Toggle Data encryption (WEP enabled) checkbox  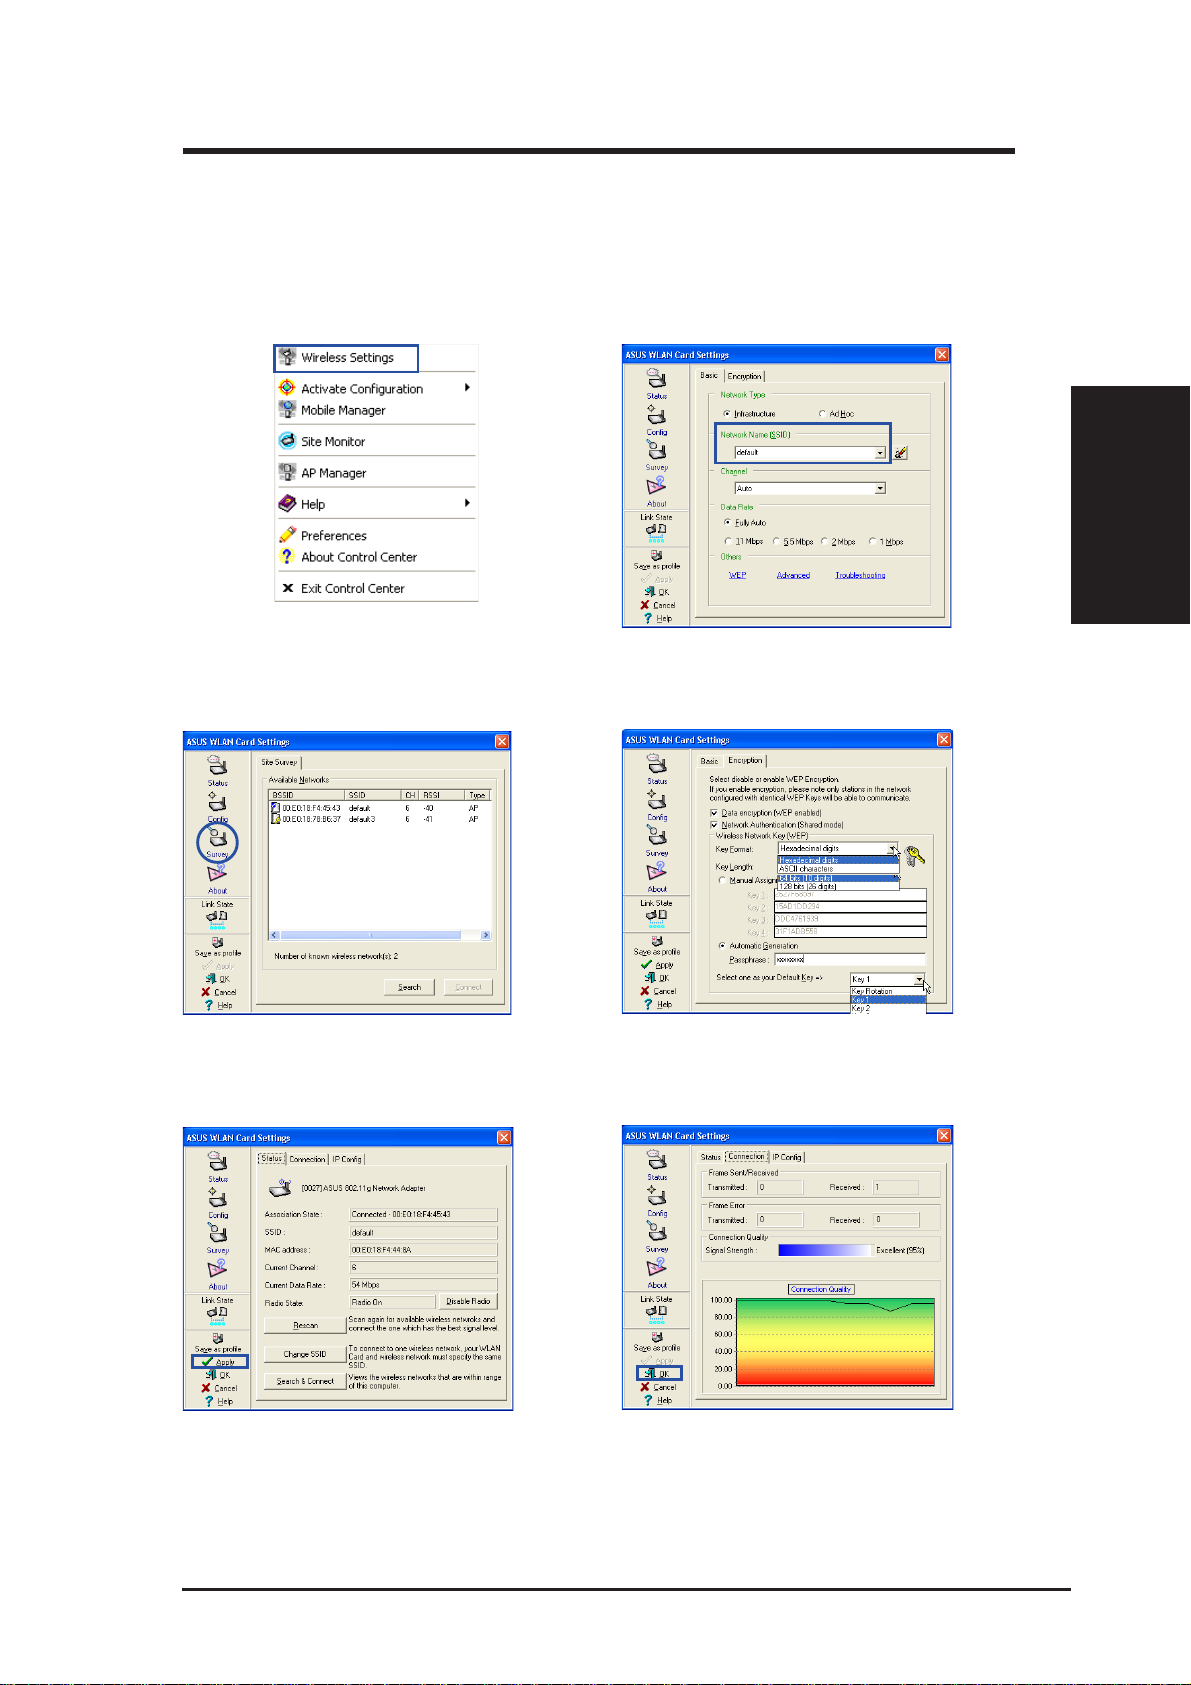click(x=714, y=813)
